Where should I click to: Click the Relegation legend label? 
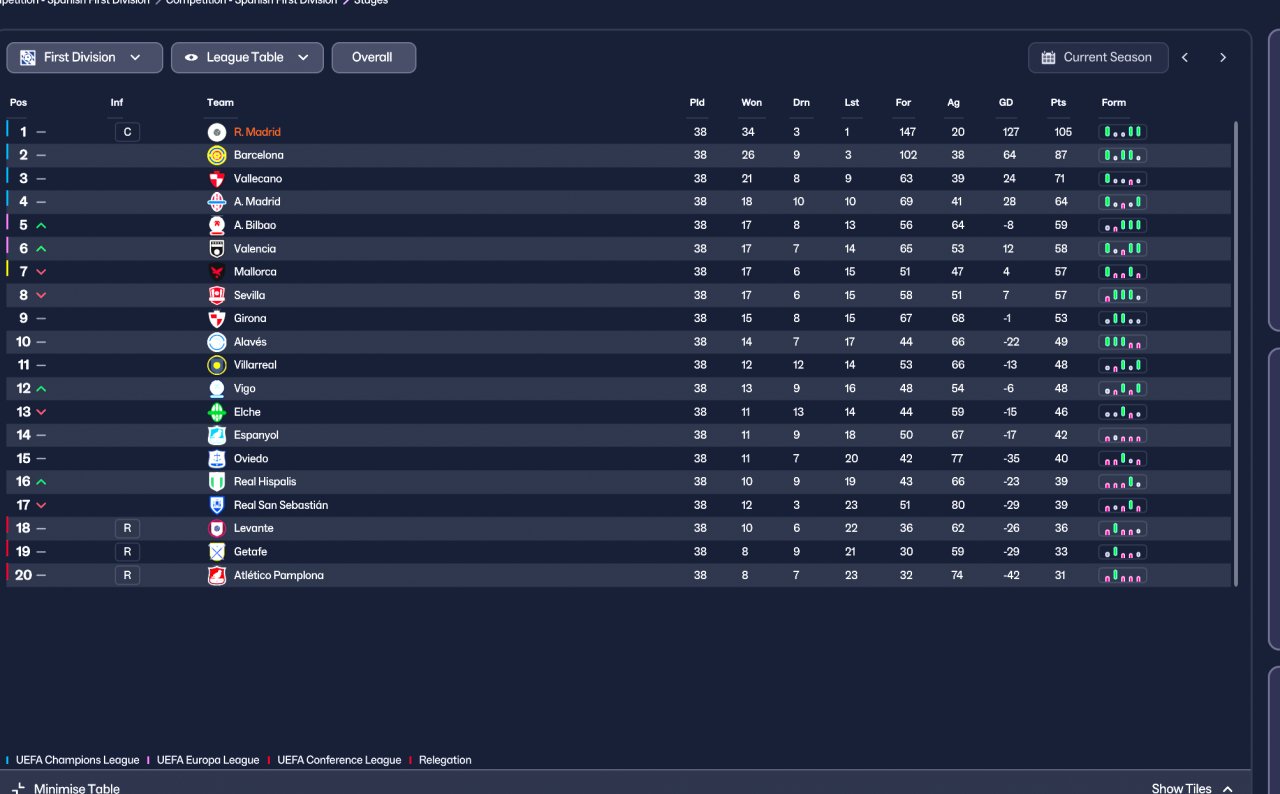[x=445, y=760]
